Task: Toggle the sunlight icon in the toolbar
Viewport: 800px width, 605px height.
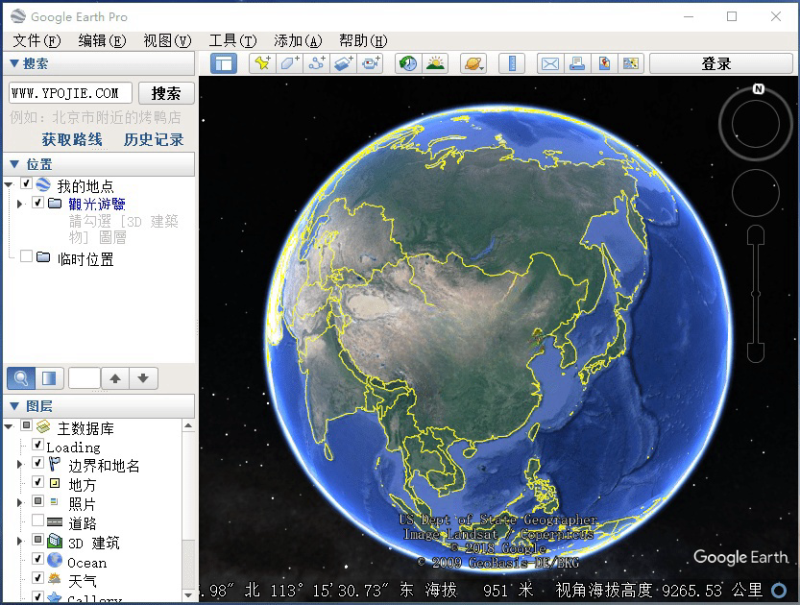Action: (435, 64)
